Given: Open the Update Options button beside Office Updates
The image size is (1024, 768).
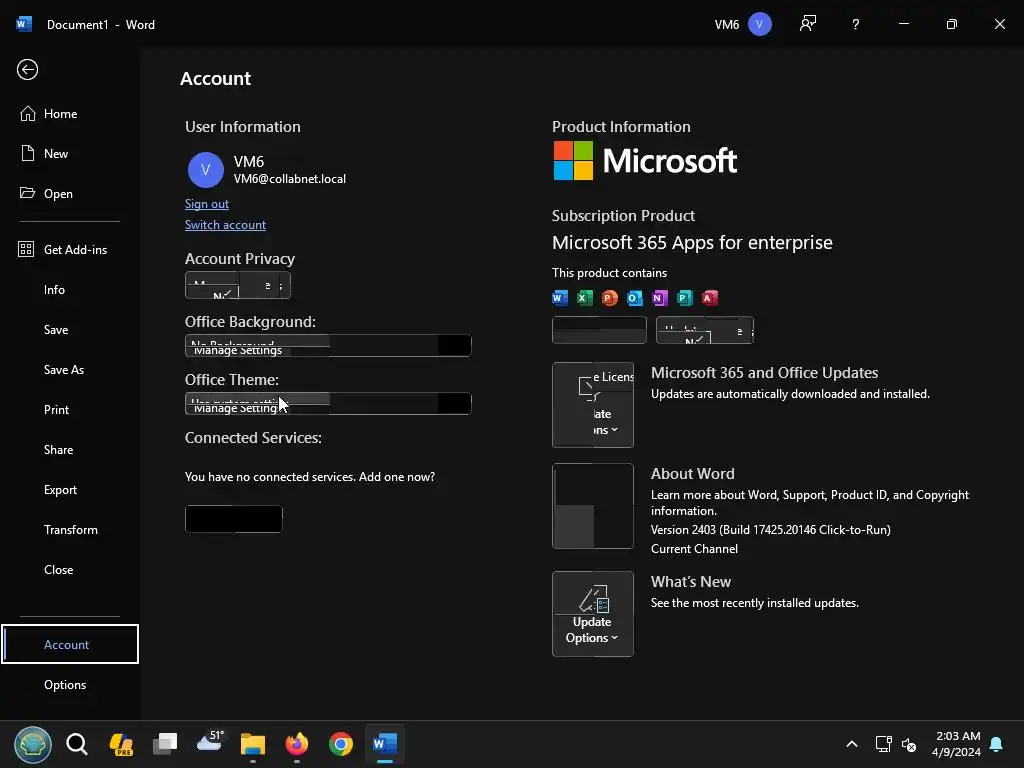Looking at the screenshot, I should [x=592, y=405].
